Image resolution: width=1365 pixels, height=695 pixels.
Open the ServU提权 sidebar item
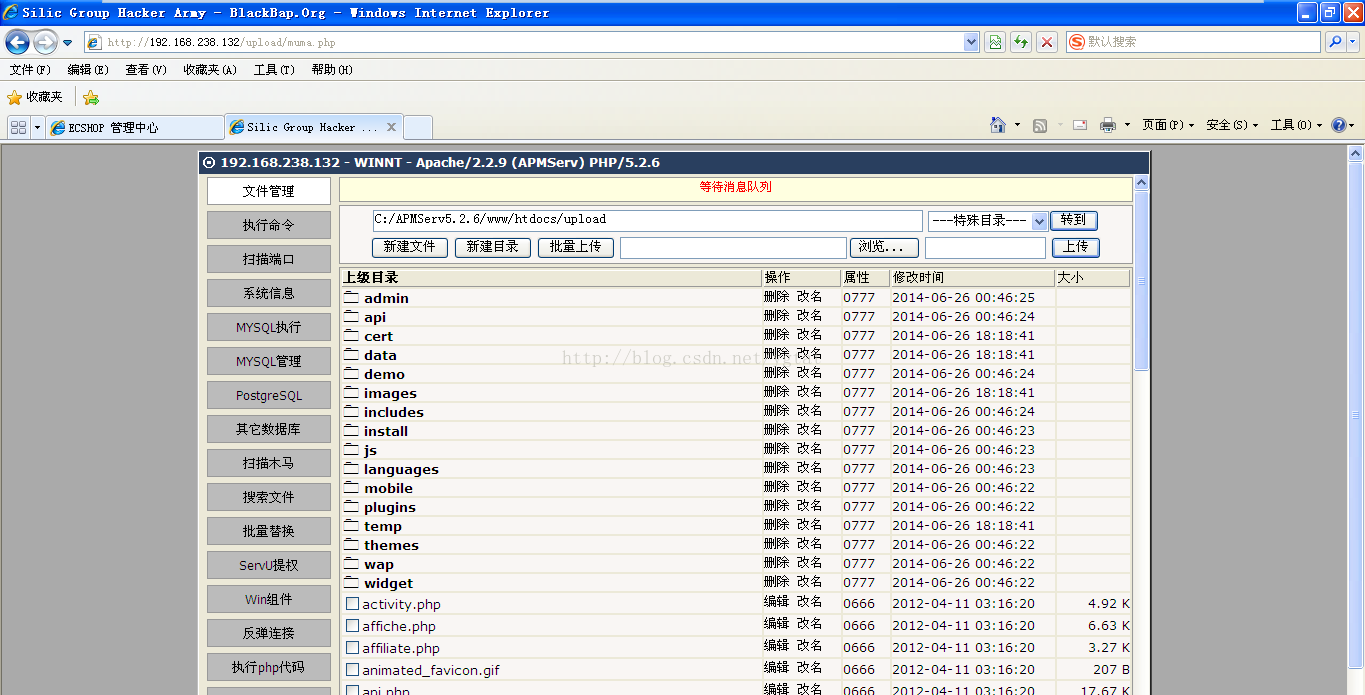(x=269, y=565)
